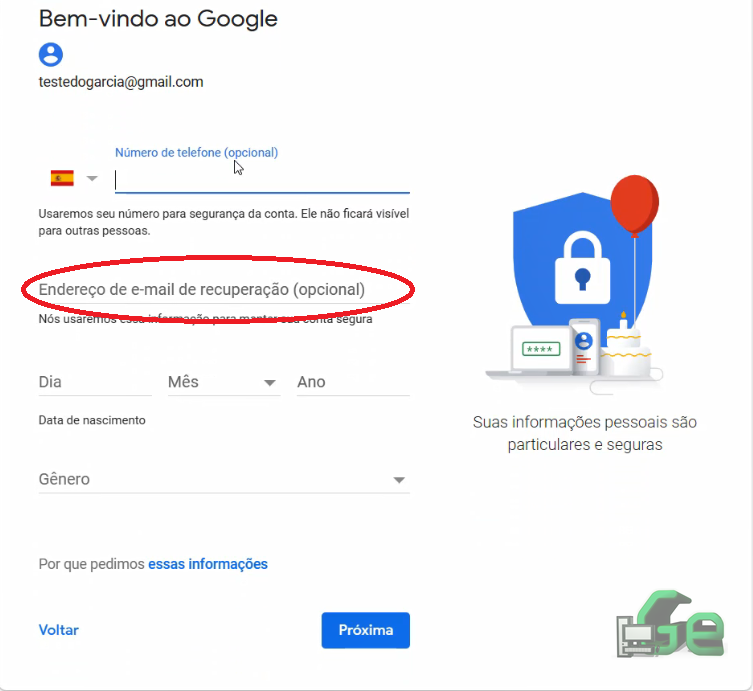Click the blue account avatar icon
Screen dimensions: 753x691
[x=50, y=54]
